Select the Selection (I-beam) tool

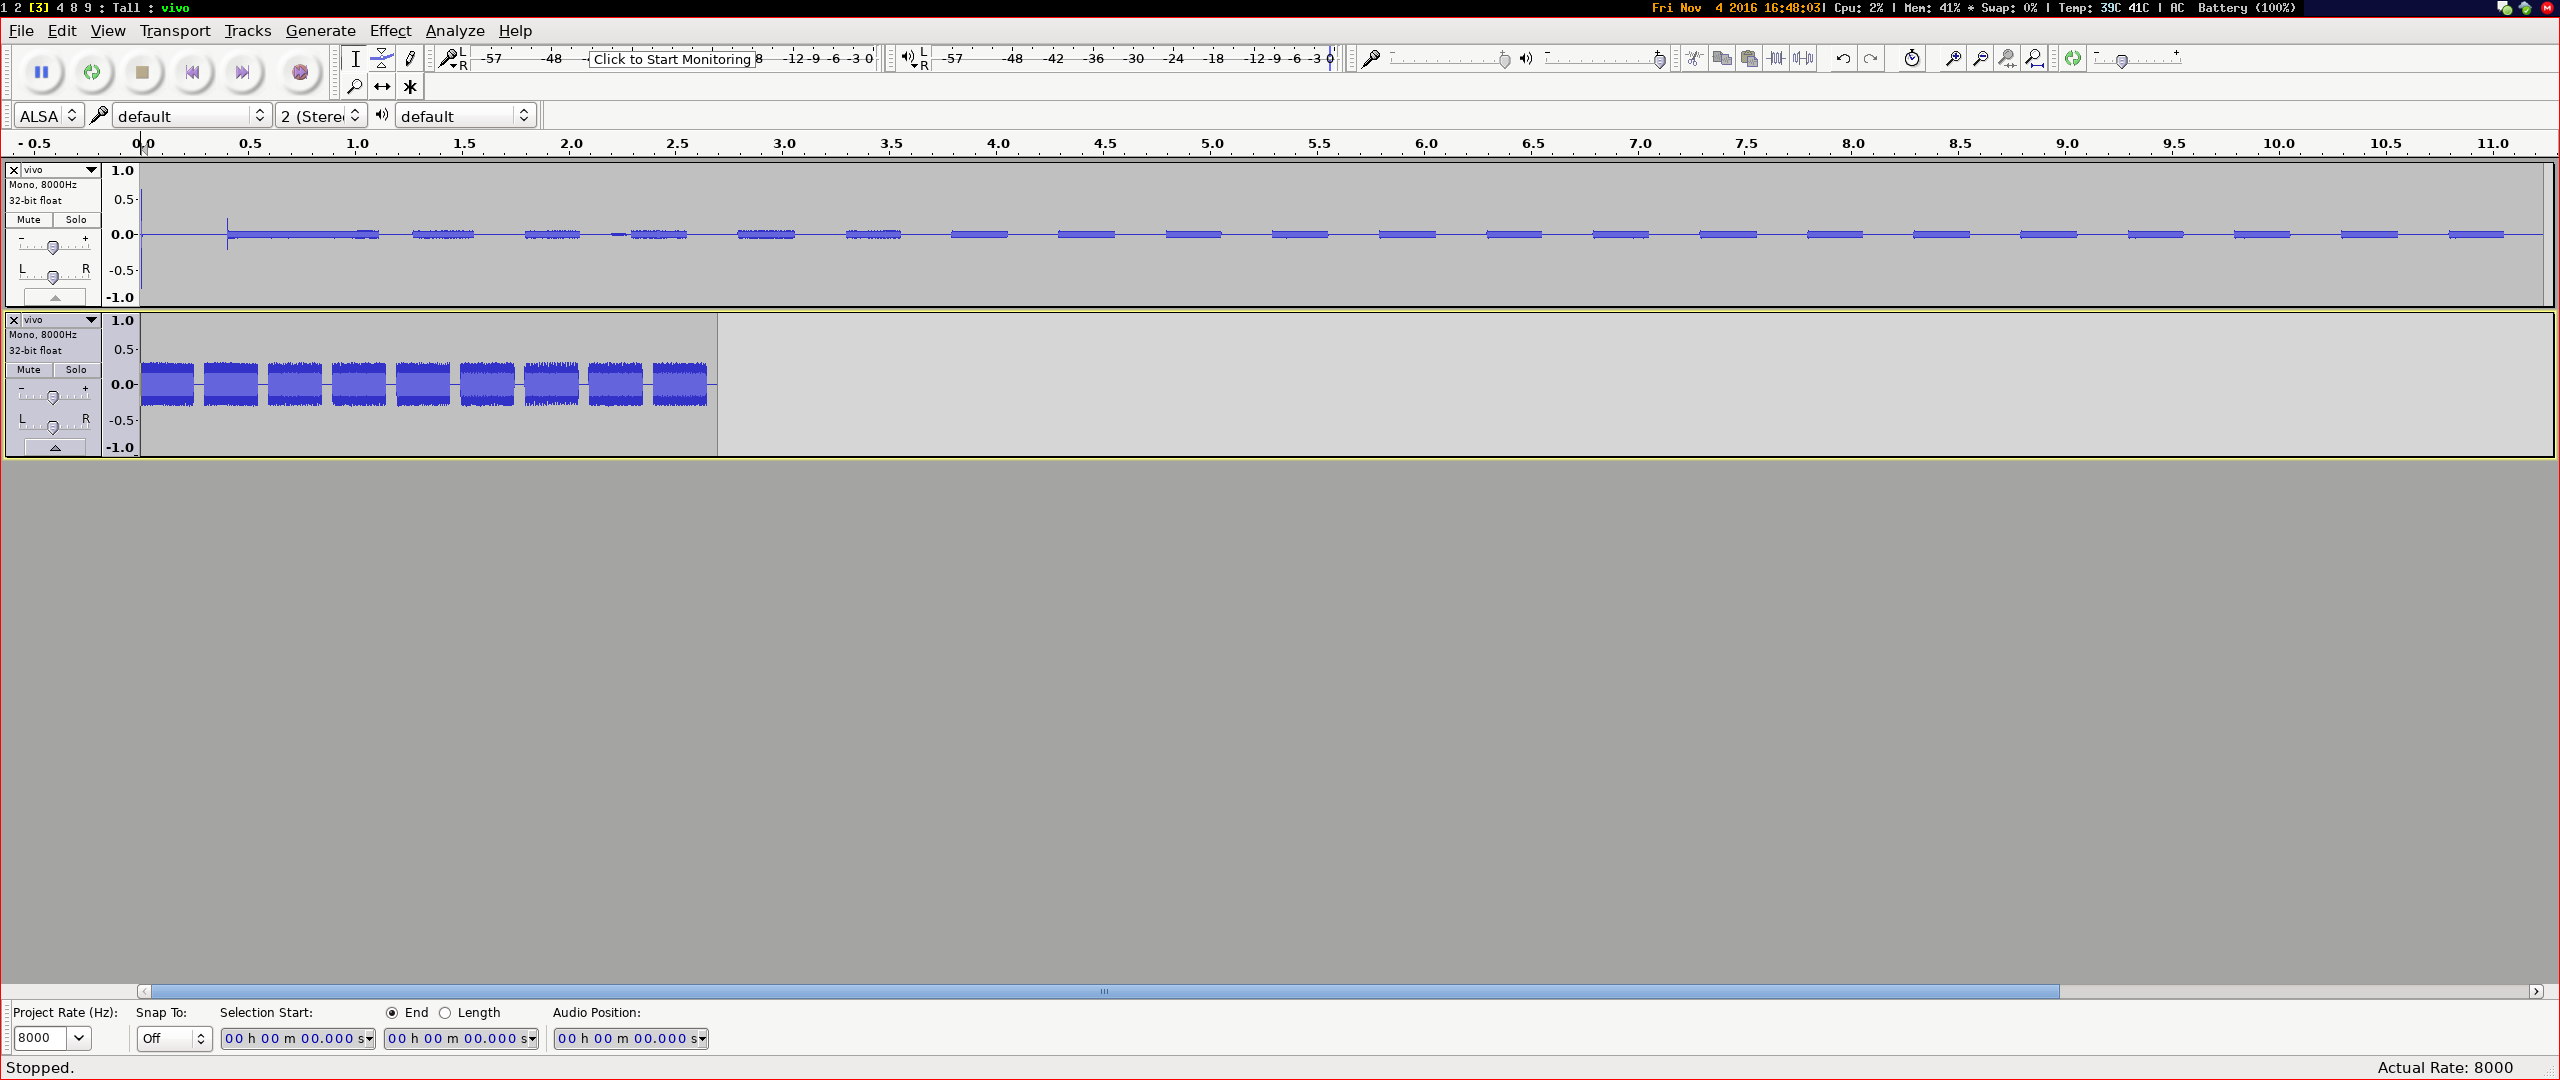click(x=355, y=59)
